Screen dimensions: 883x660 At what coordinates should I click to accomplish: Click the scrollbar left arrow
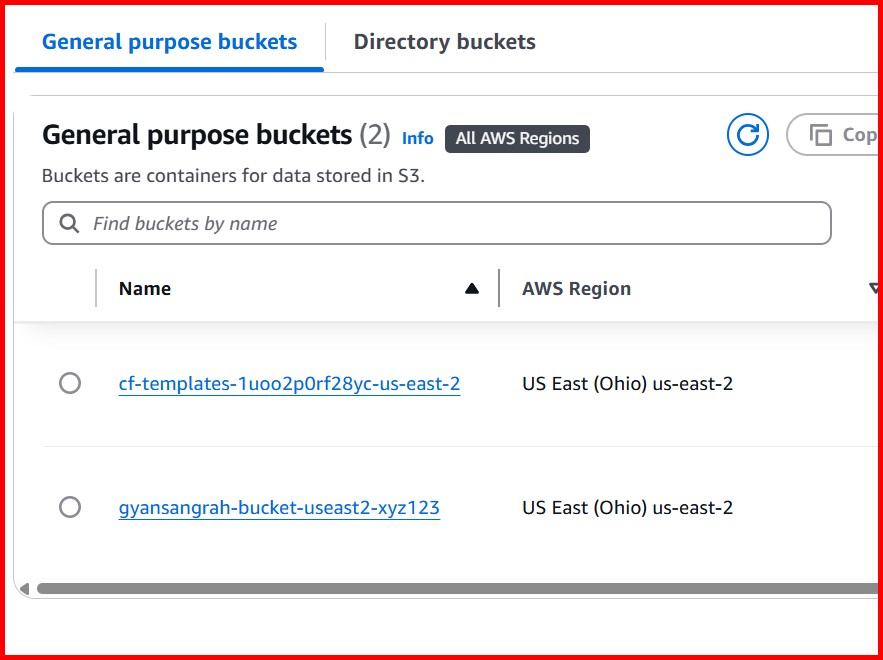[24, 589]
